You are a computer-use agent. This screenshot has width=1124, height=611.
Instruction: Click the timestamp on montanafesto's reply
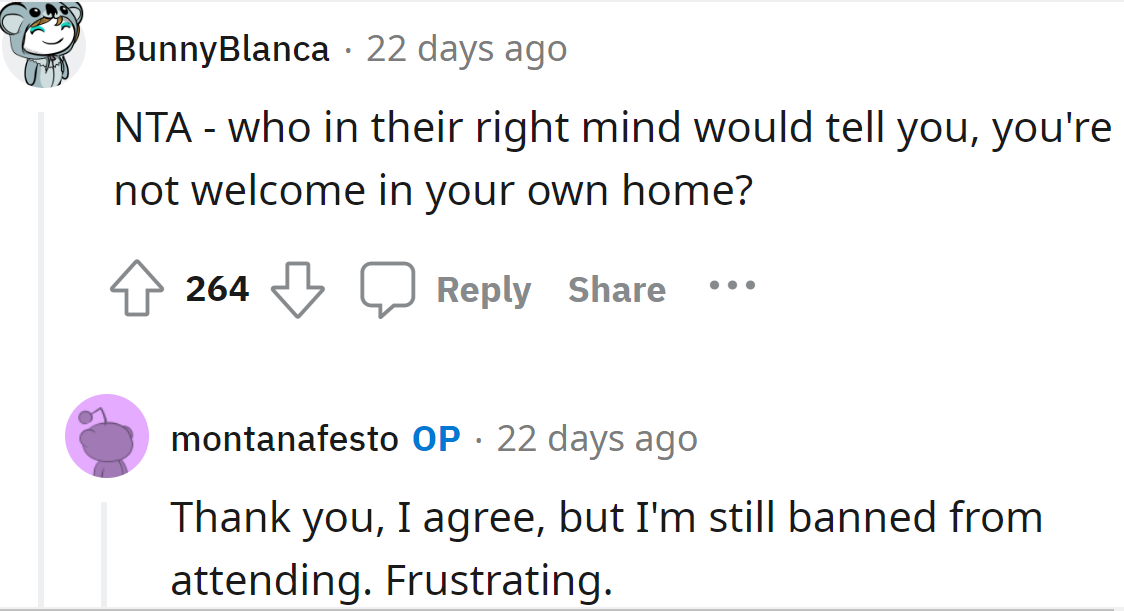pyautogui.click(x=597, y=438)
